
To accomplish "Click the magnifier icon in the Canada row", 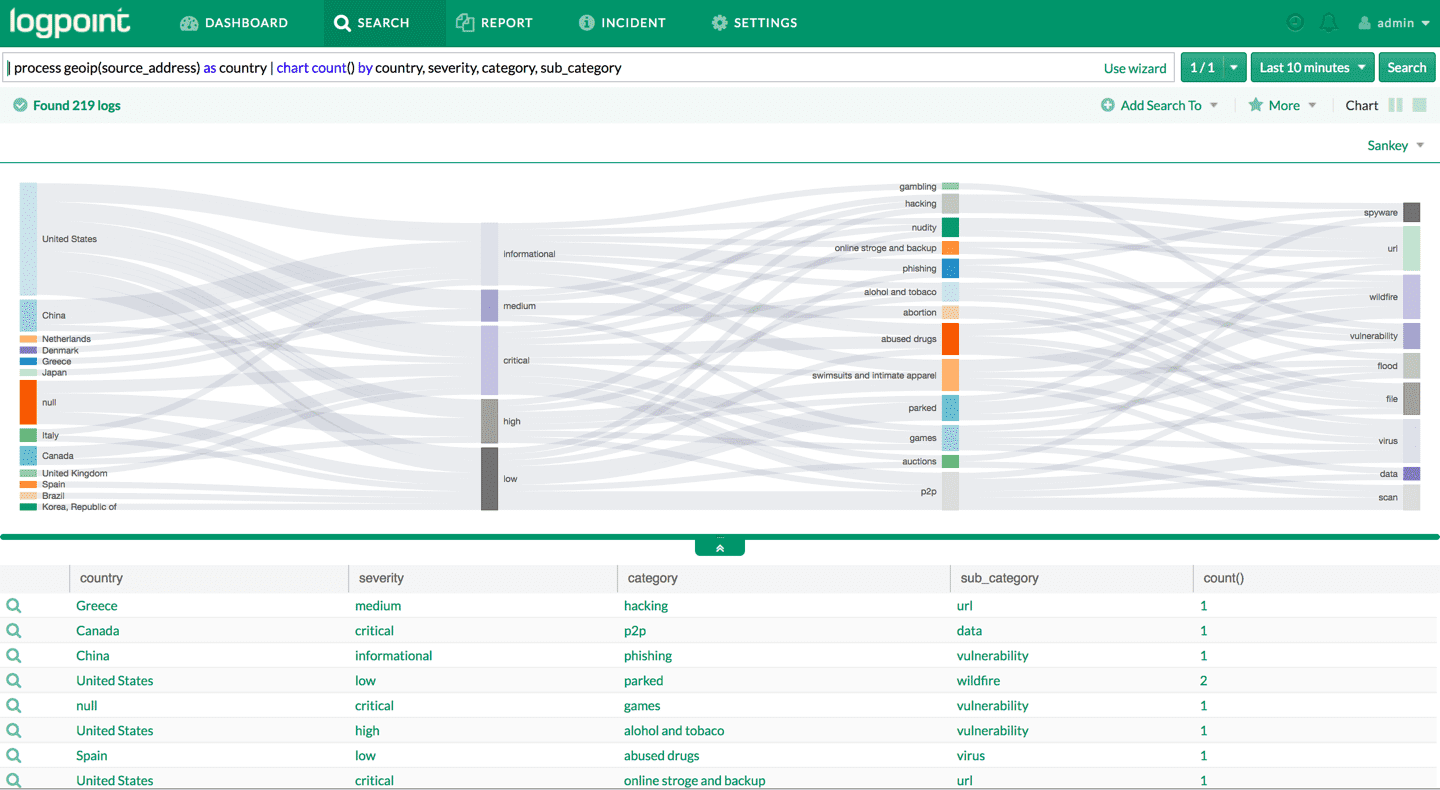I will (14, 631).
